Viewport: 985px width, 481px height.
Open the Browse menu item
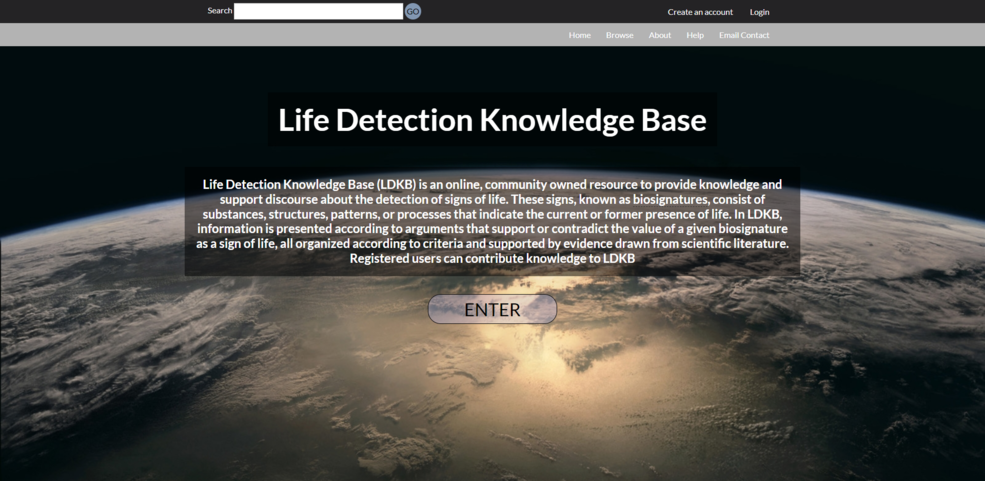pyautogui.click(x=619, y=35)
